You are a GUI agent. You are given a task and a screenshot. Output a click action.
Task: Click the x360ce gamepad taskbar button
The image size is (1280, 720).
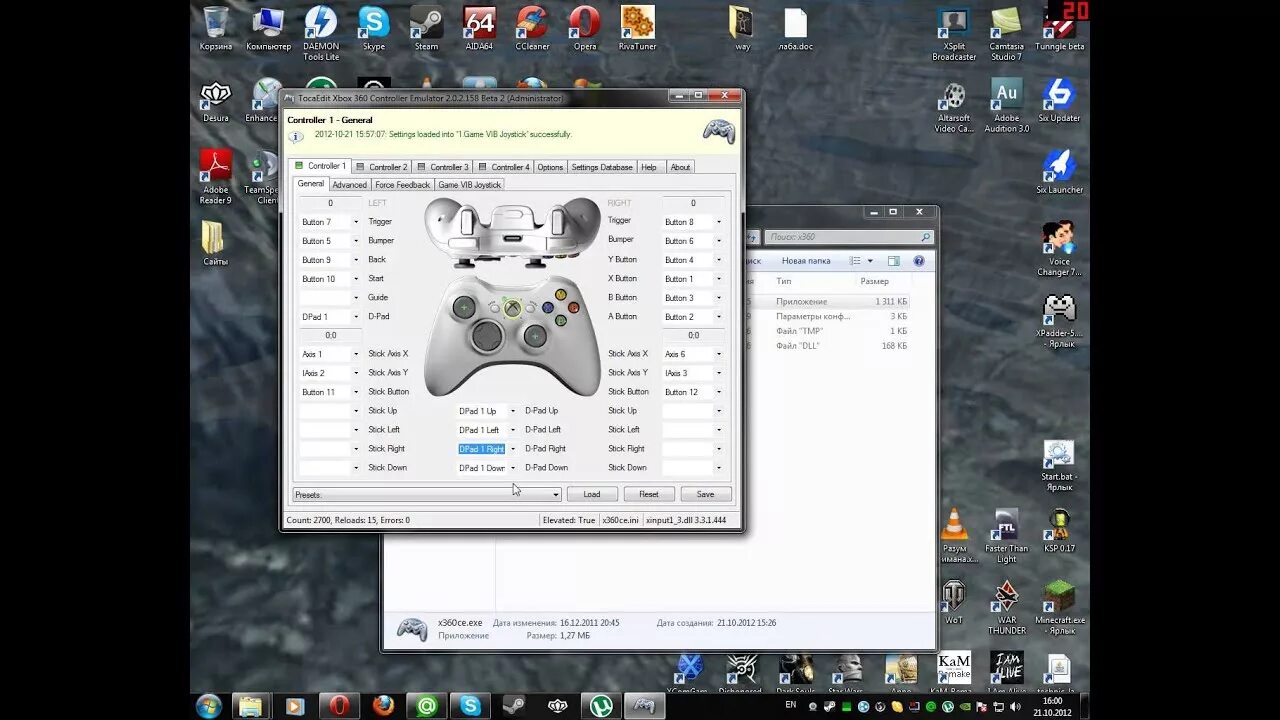tap(644, 706)
